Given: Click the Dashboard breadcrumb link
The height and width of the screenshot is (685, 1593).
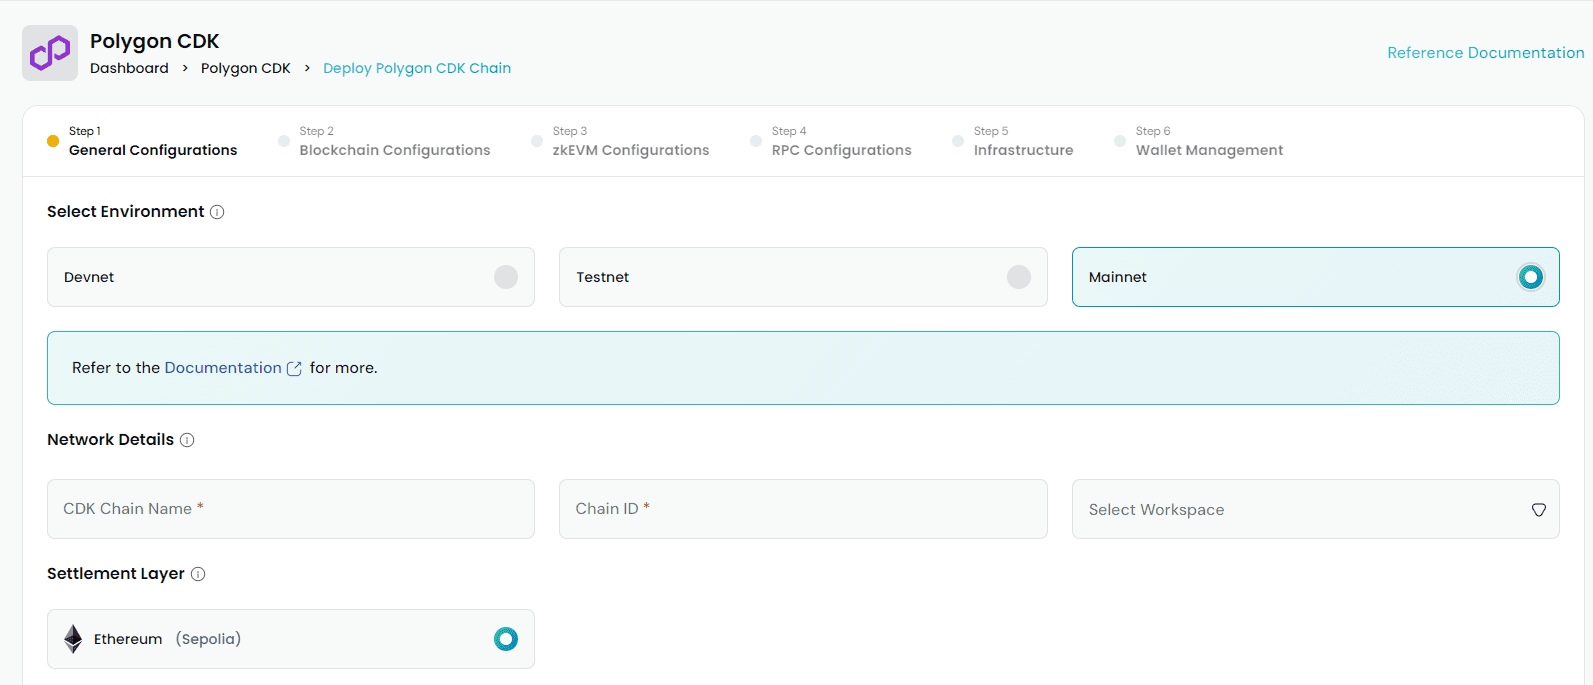Looking at the screenshot, I should pos(129,68).
